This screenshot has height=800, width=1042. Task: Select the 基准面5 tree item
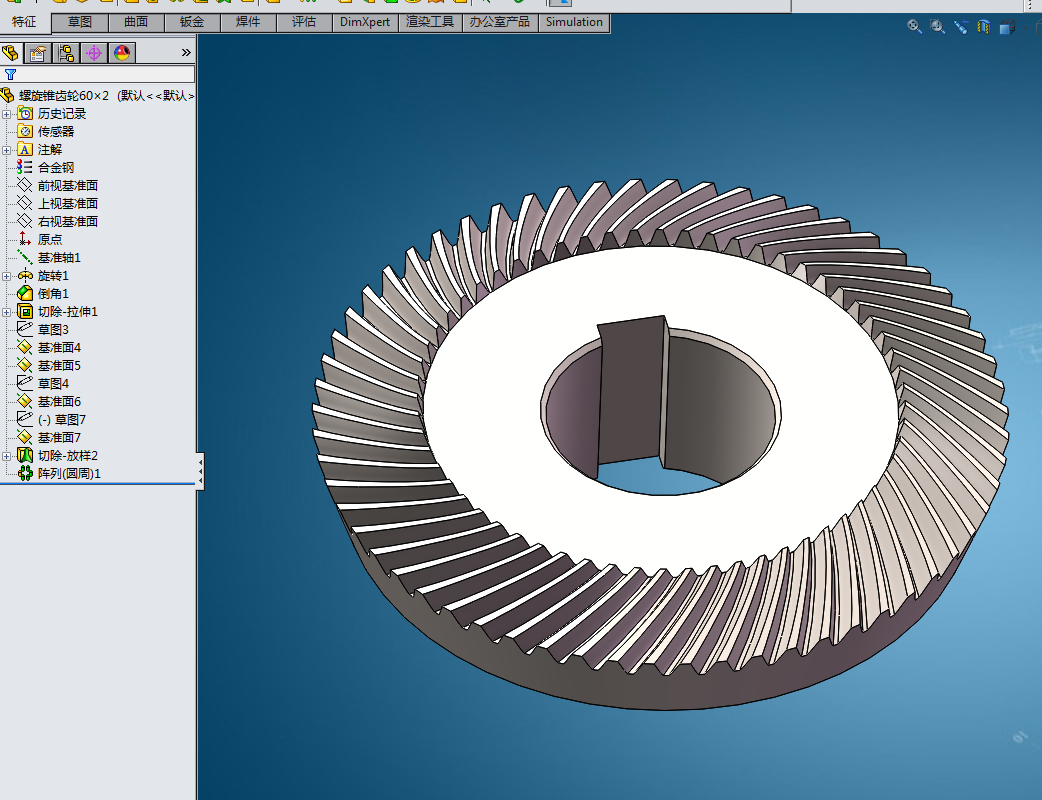[58, 365]
